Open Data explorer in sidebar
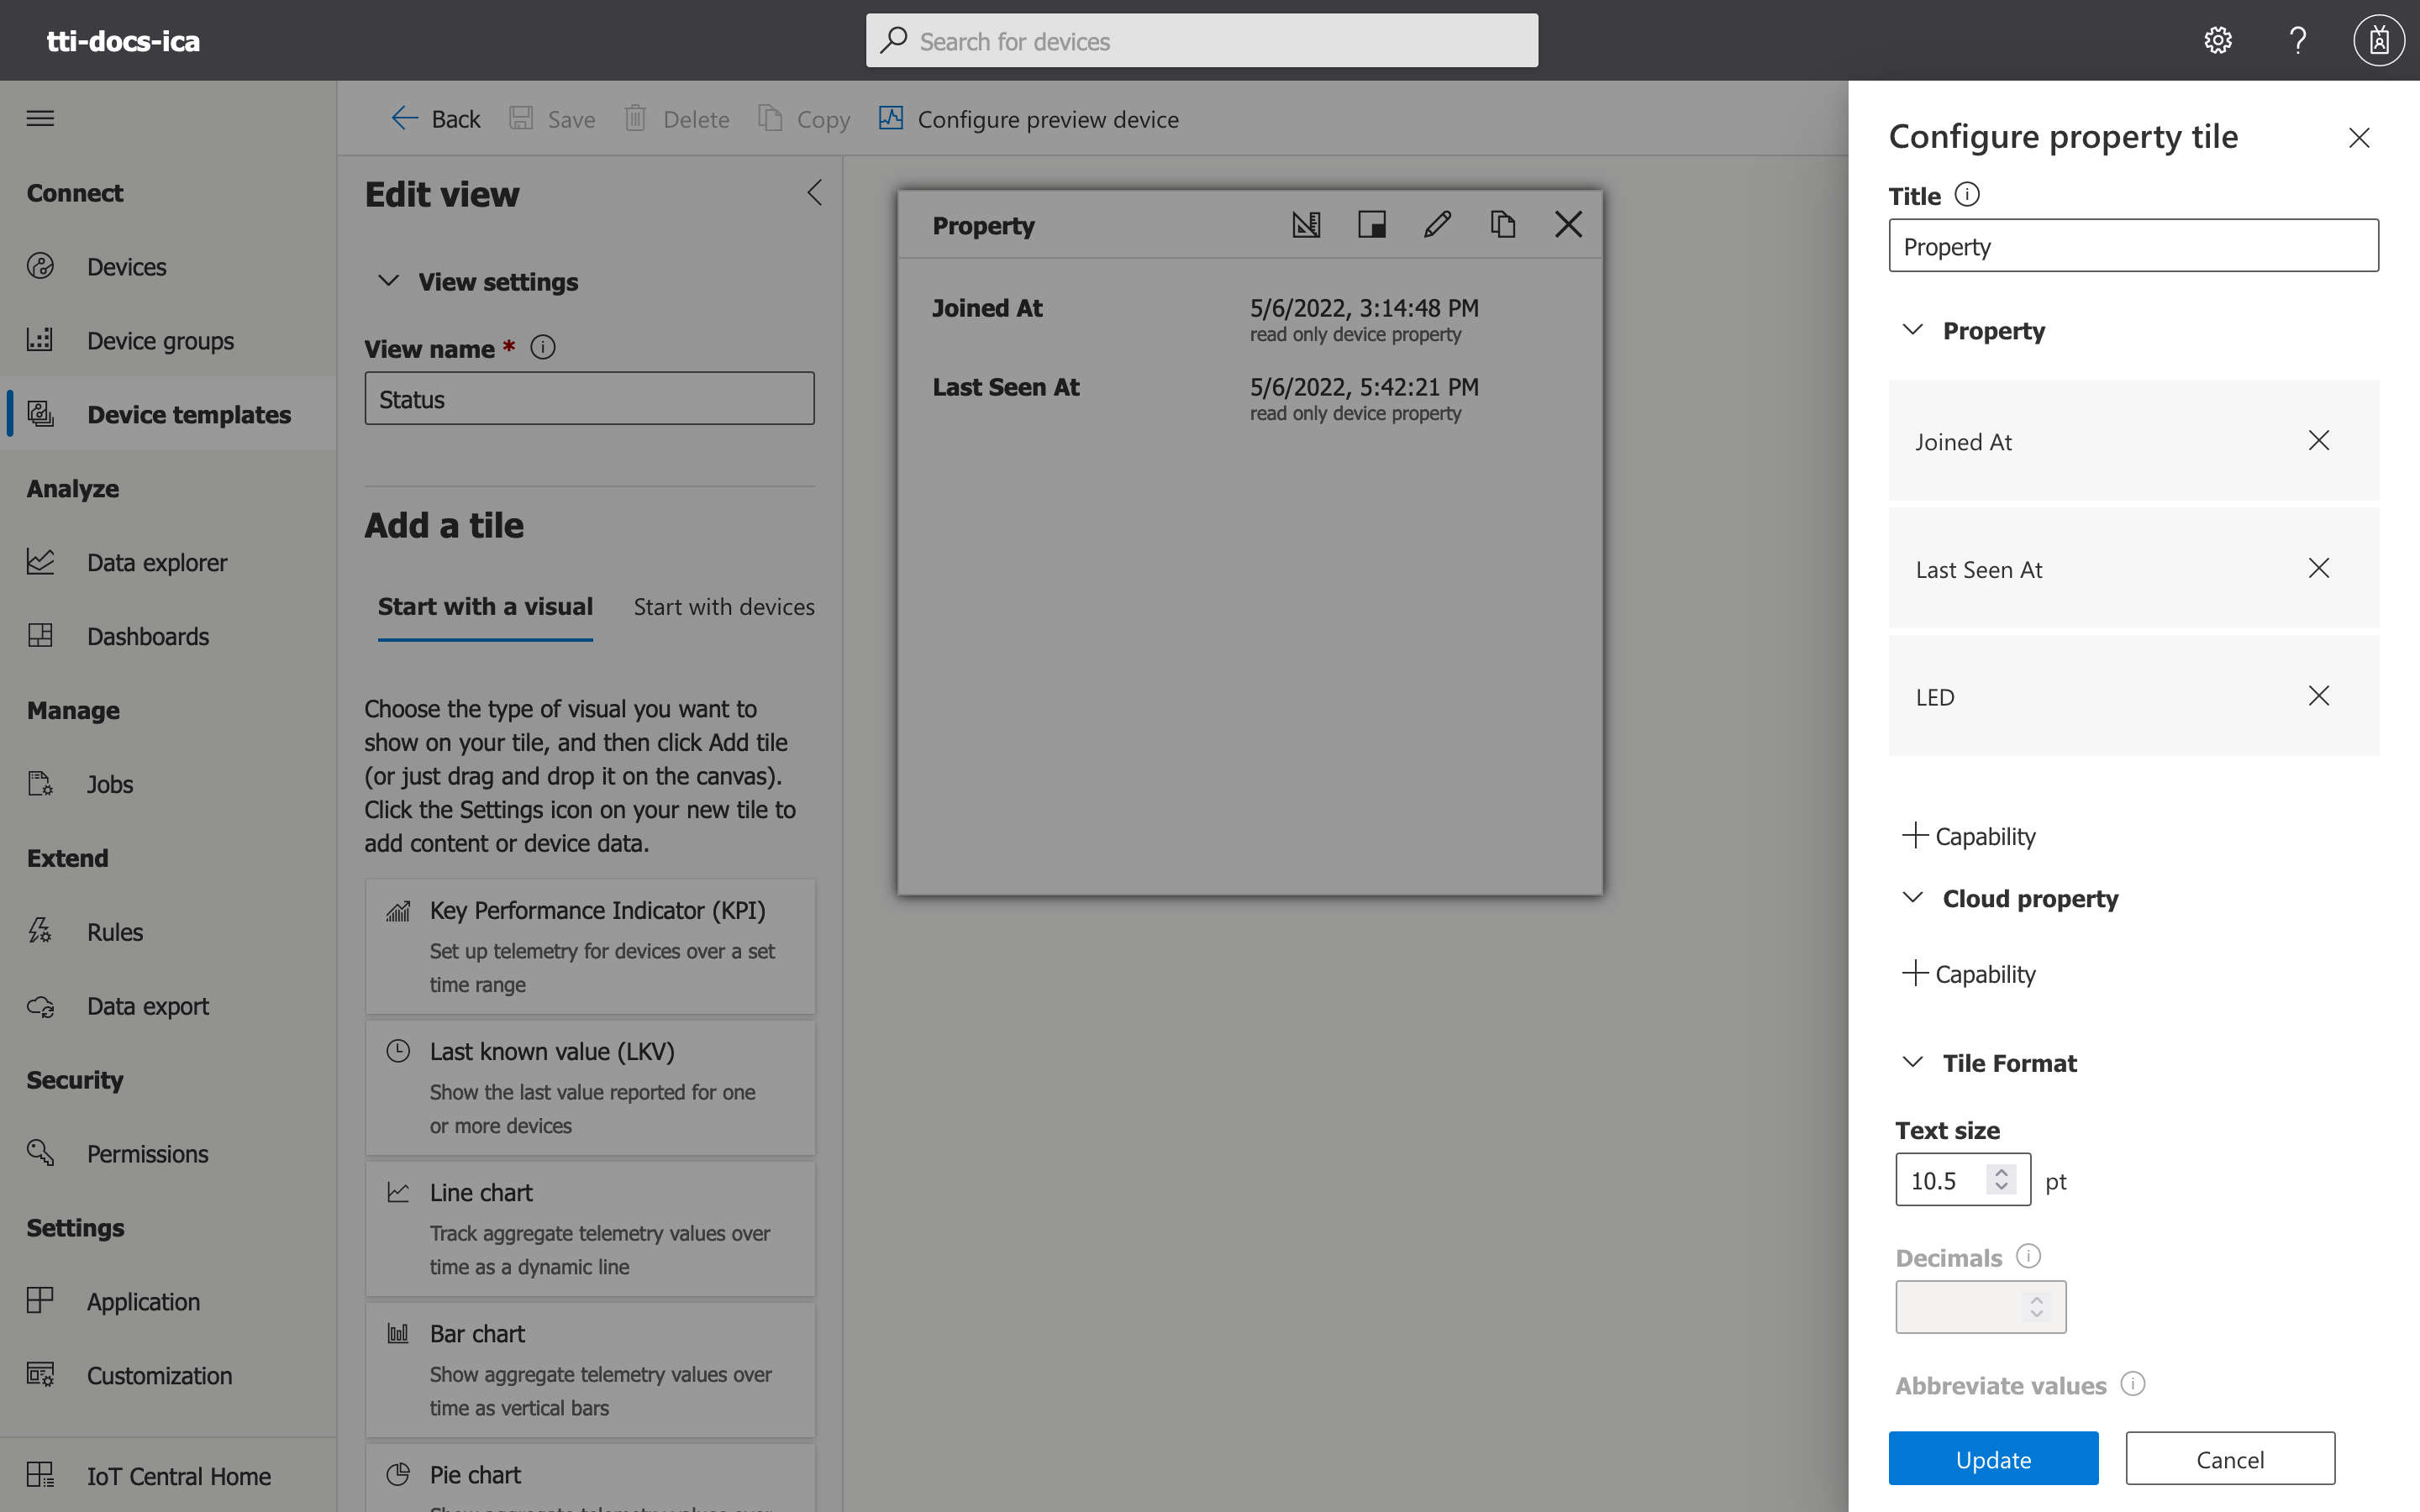The height and width of the screenshot is (1512, 2420). click(156, 562)
